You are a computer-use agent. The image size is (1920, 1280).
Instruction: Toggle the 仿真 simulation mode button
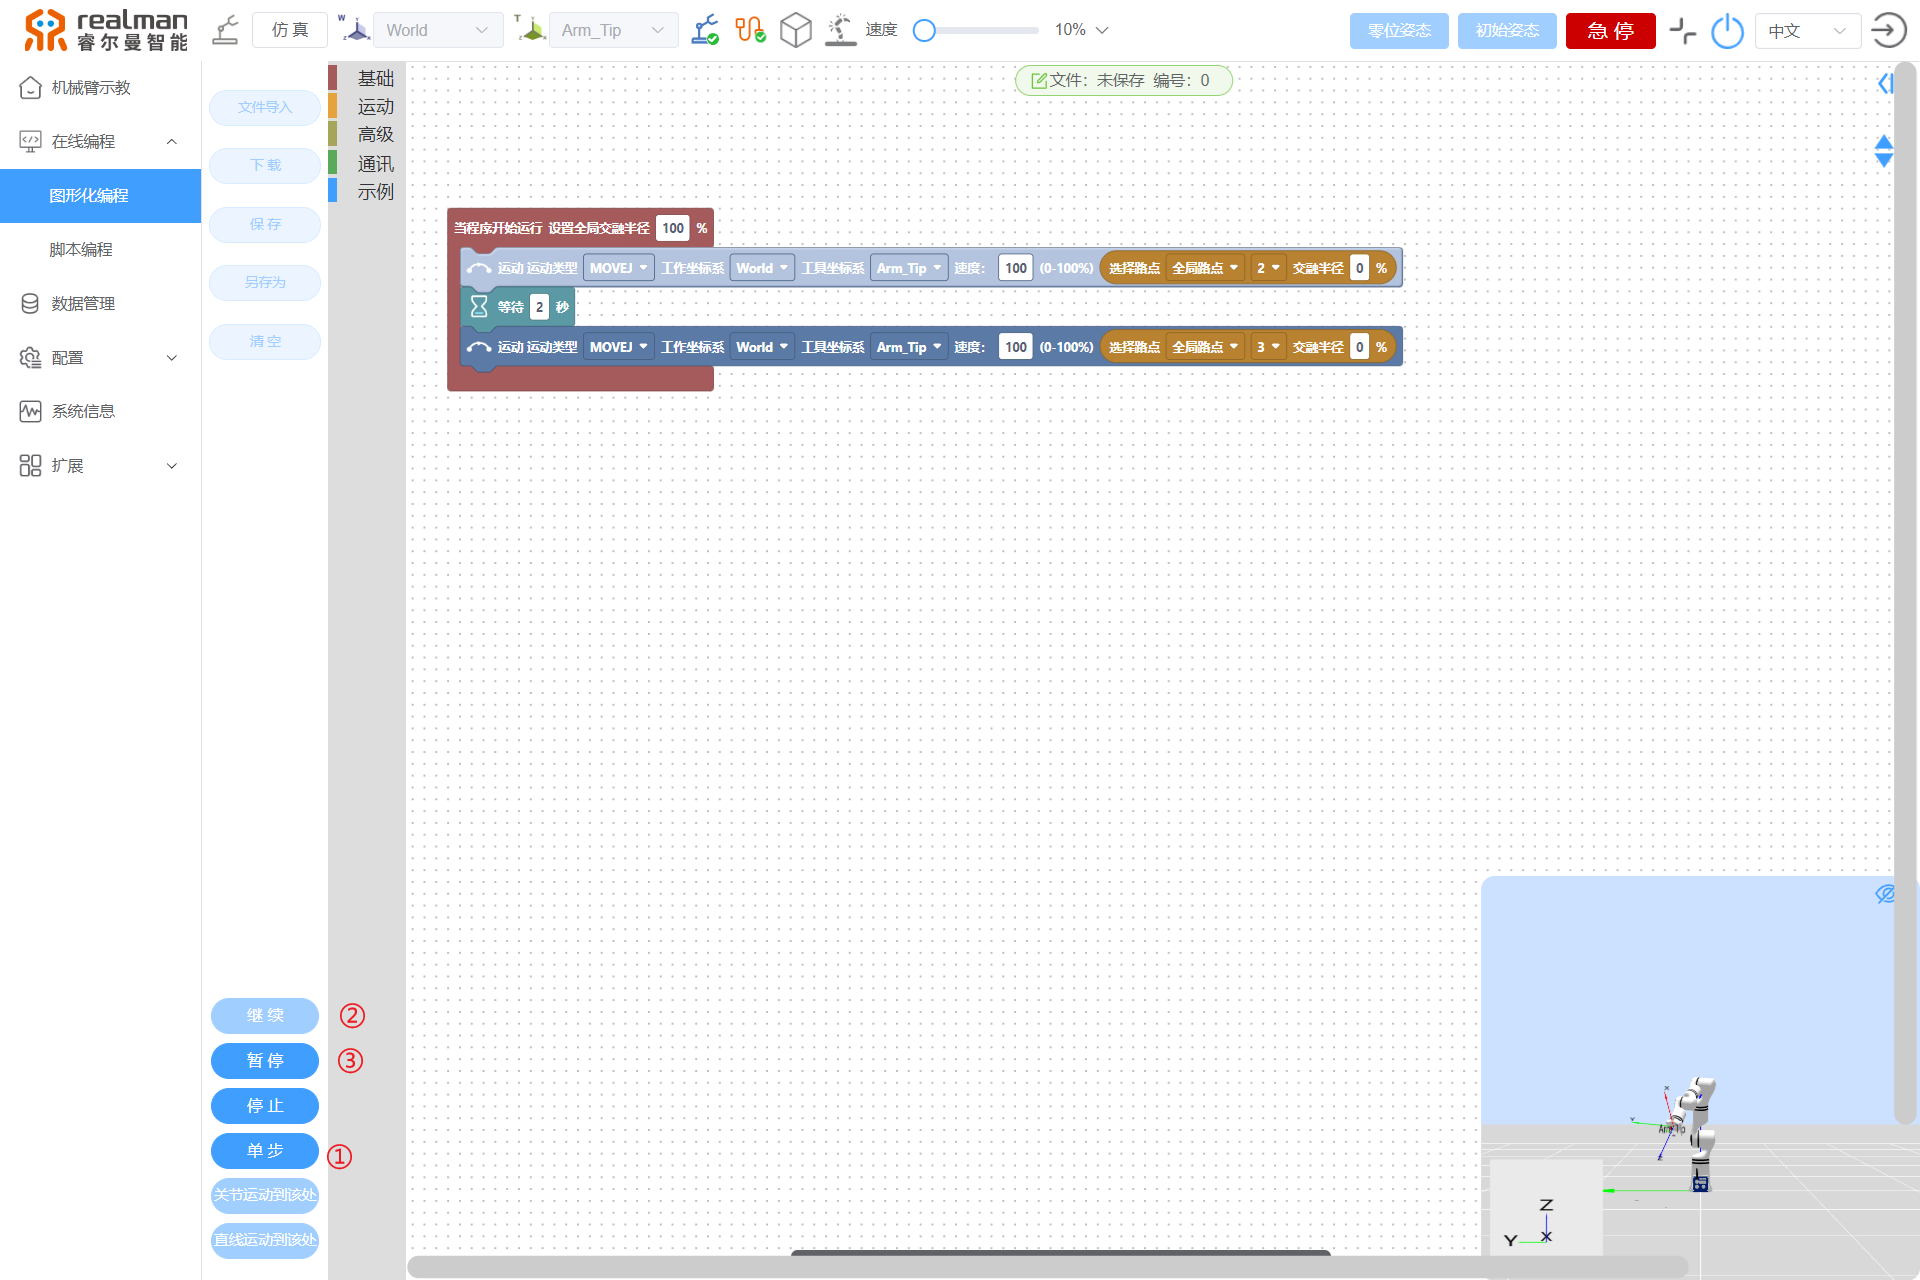coord(290,30)
